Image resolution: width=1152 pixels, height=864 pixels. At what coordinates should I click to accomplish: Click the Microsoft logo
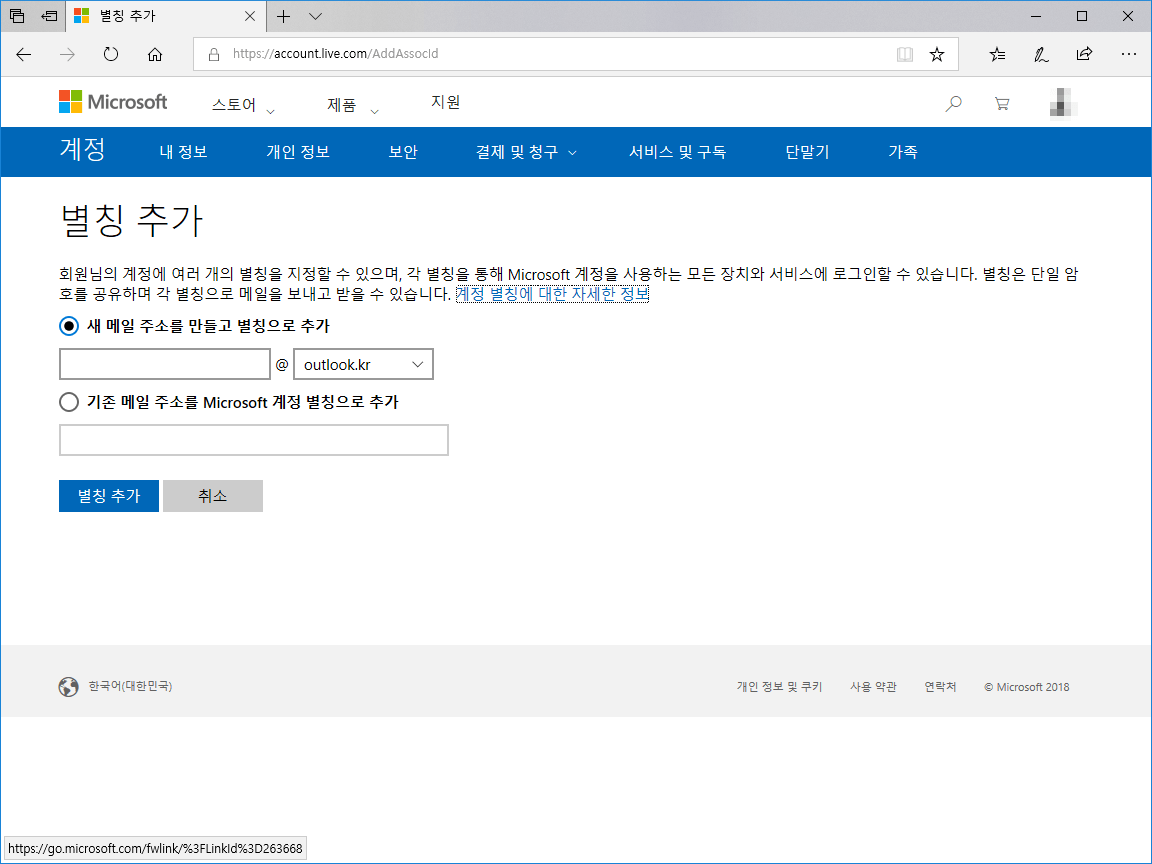tap(113, 102)
